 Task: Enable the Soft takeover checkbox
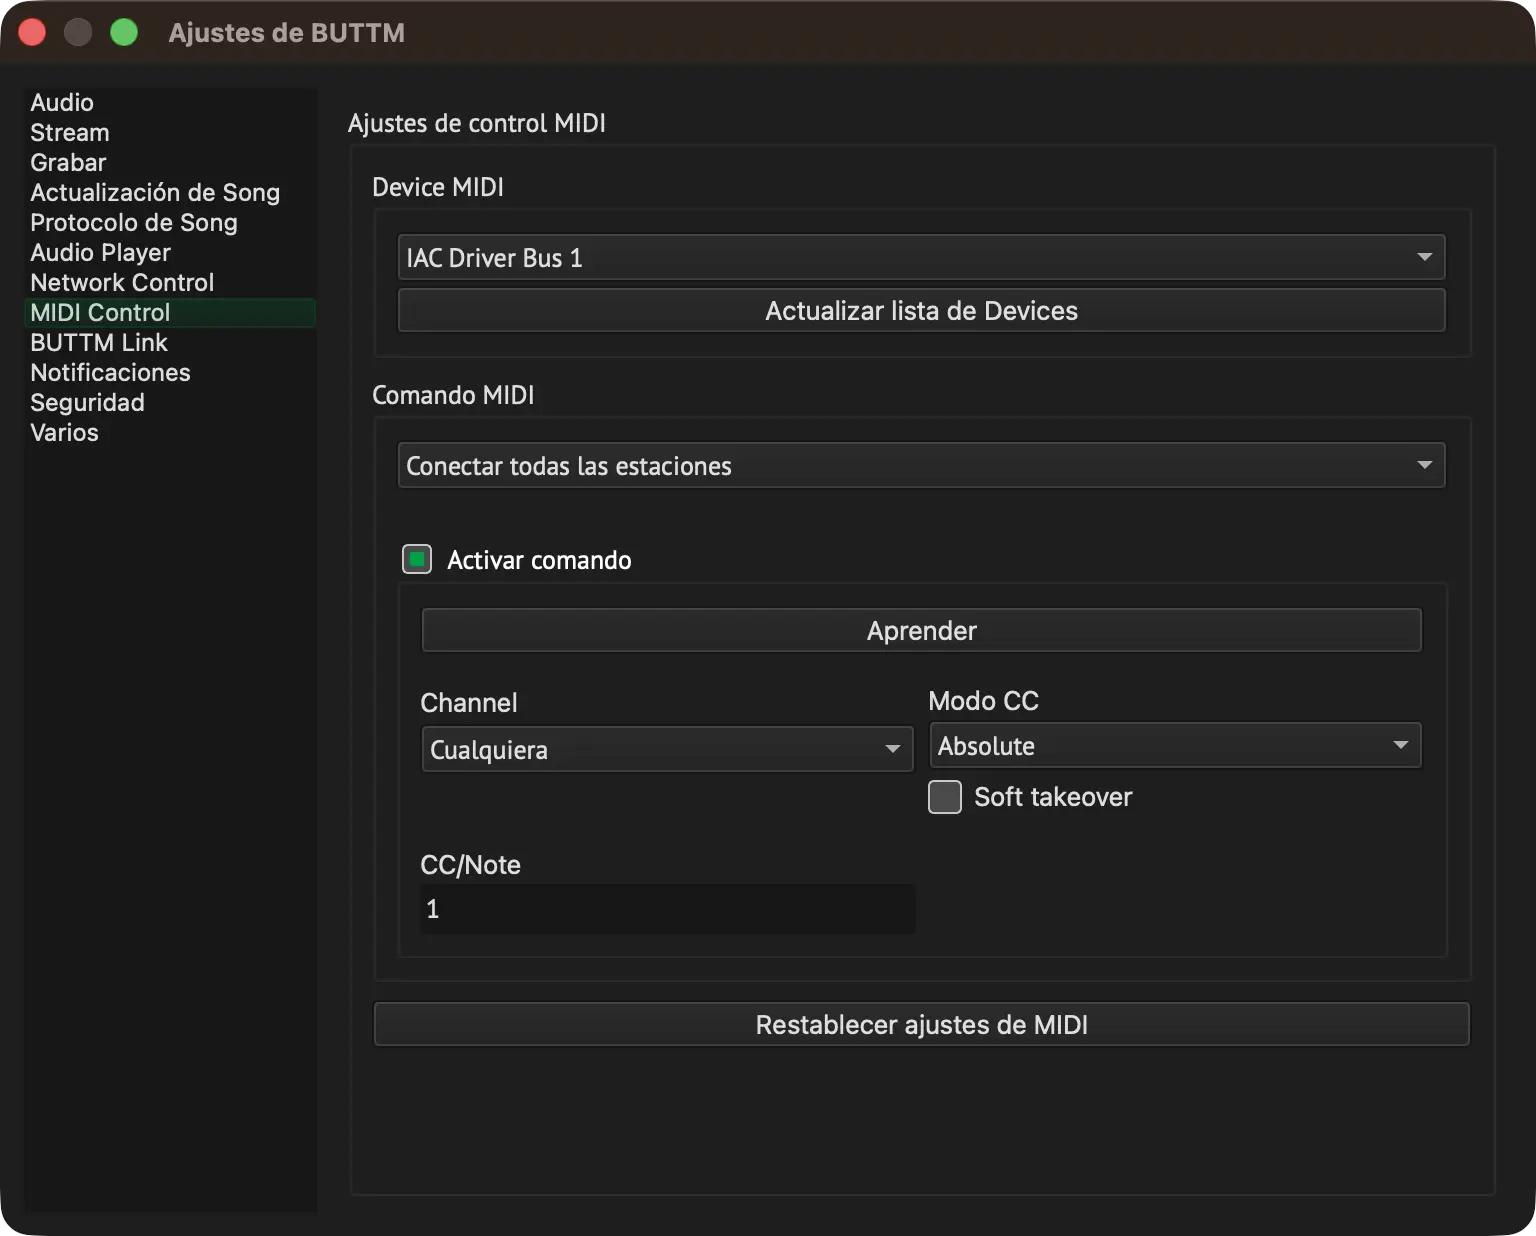[945, 797]
